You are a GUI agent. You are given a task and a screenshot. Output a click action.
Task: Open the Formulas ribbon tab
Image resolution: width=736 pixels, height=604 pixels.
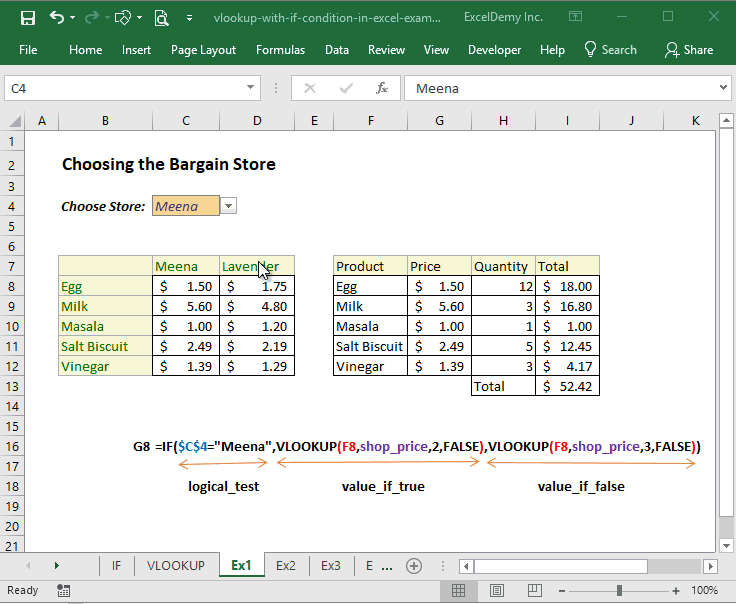pyautogui.click(x=280, y=50)
